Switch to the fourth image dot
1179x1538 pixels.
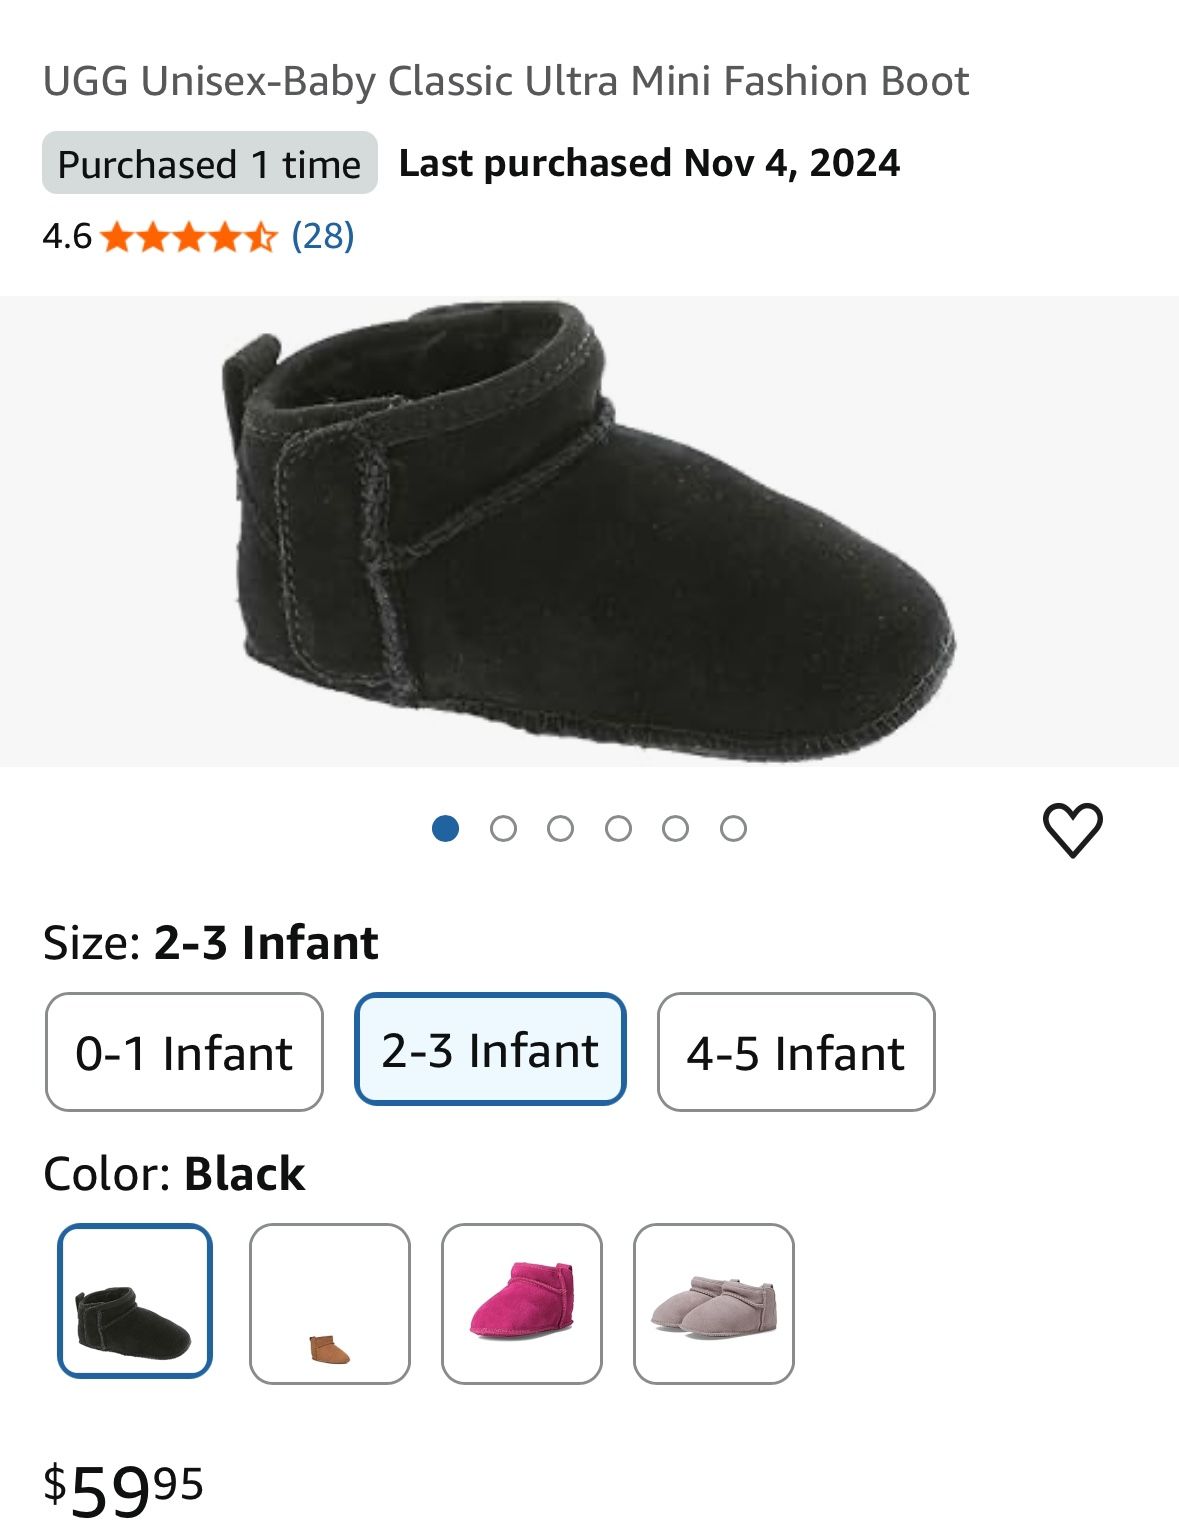(618, 829)
